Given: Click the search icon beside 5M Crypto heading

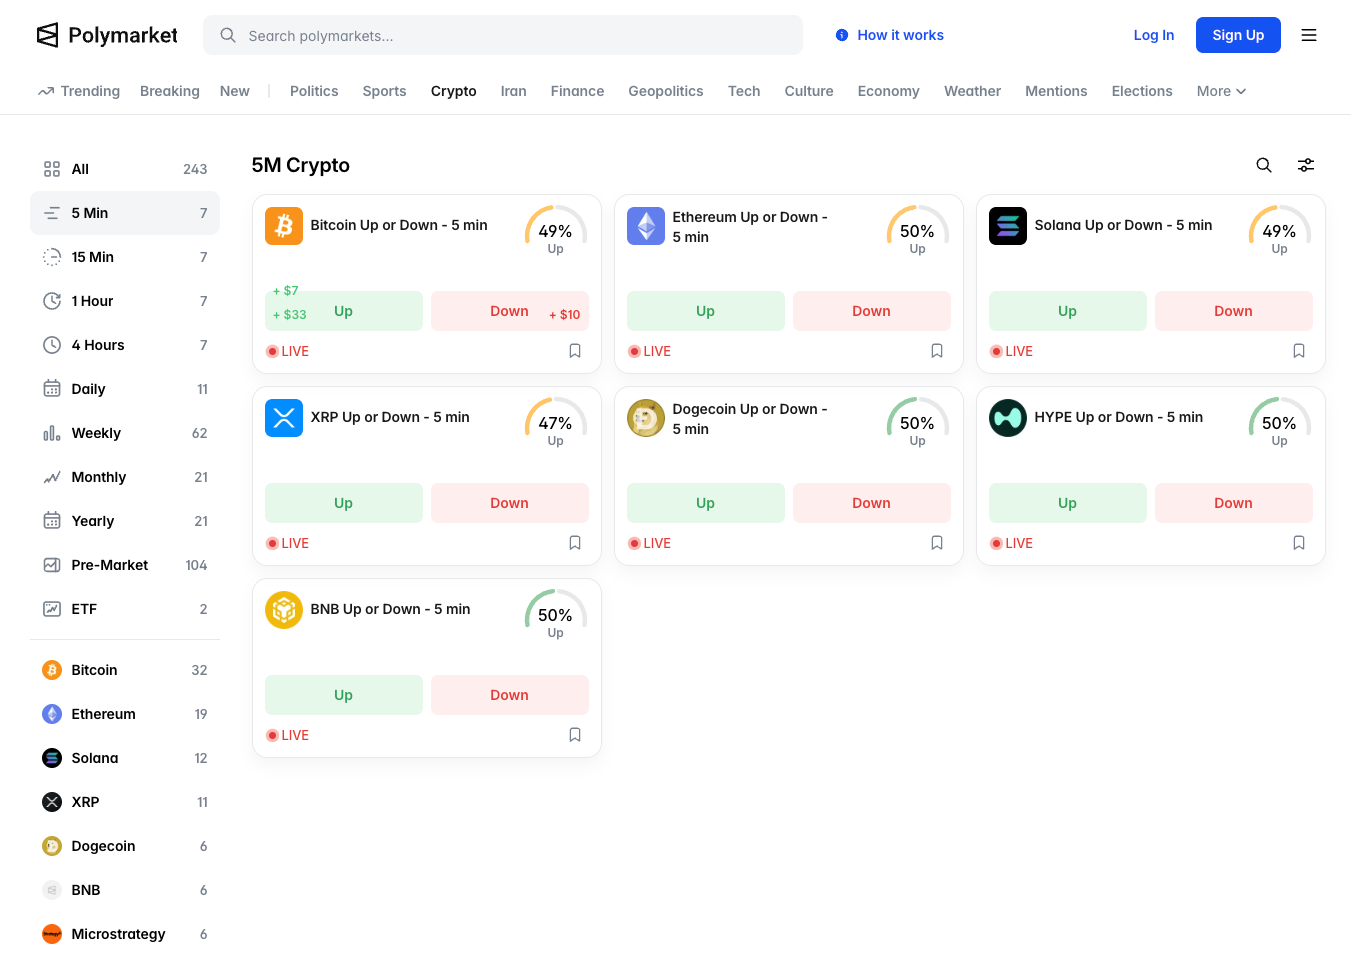Looking at the screenshot, I should 1264,165.
